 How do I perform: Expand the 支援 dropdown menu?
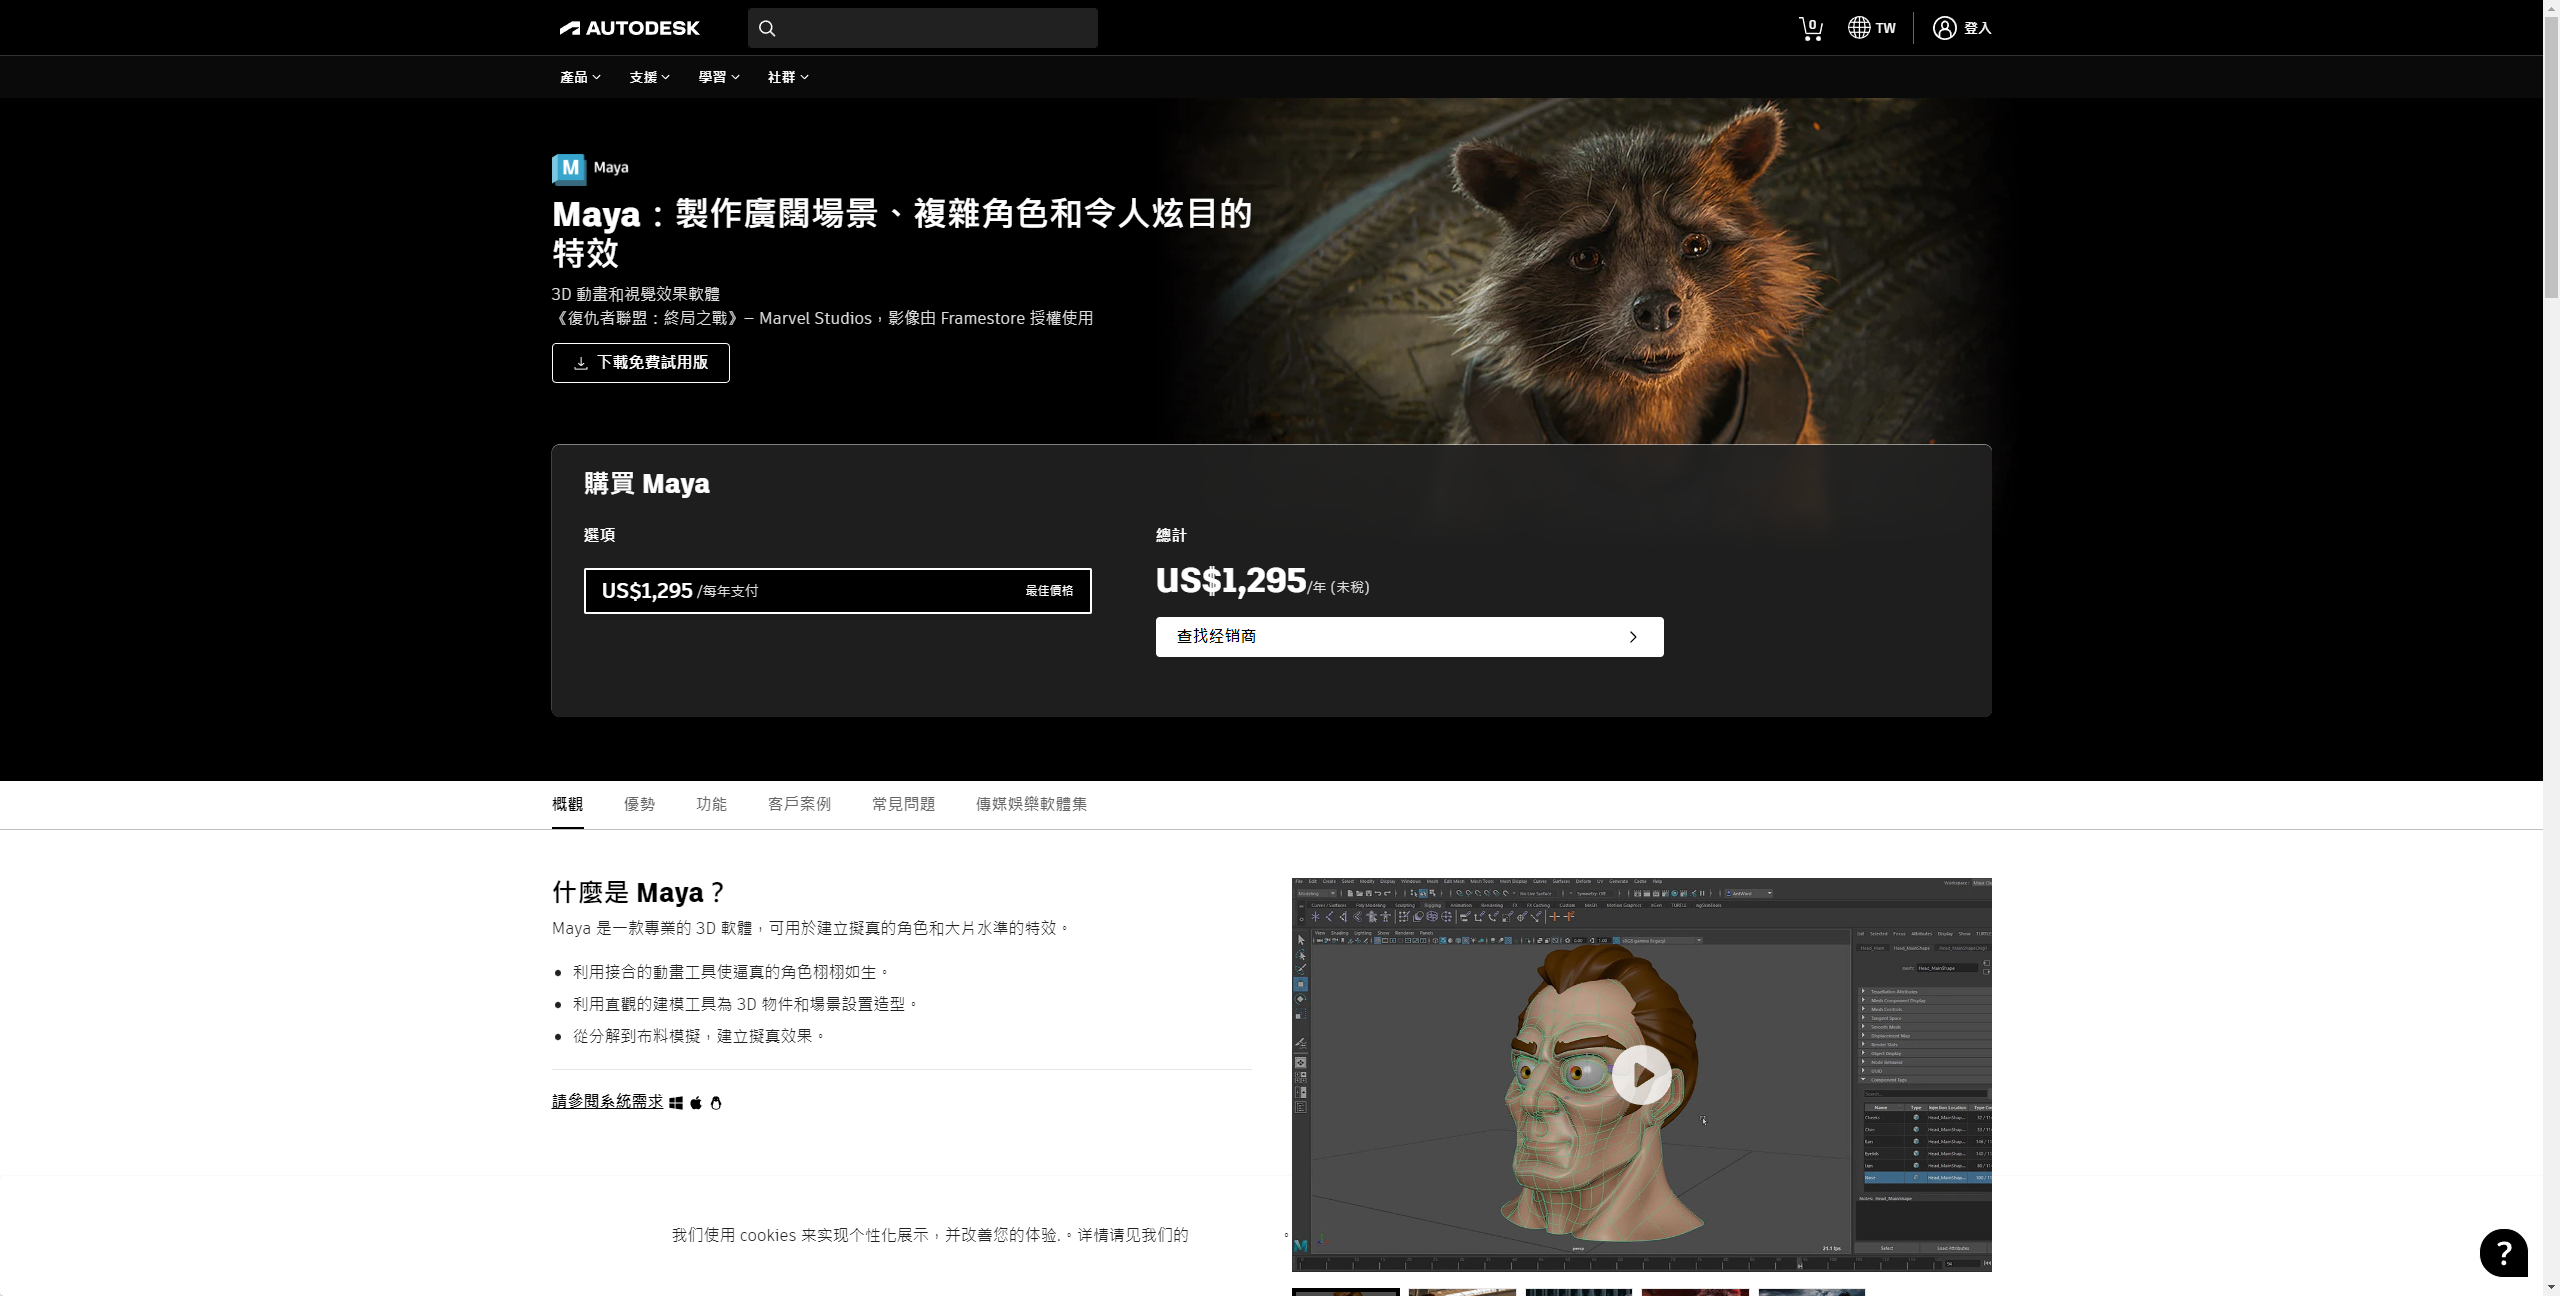[649, 77]
